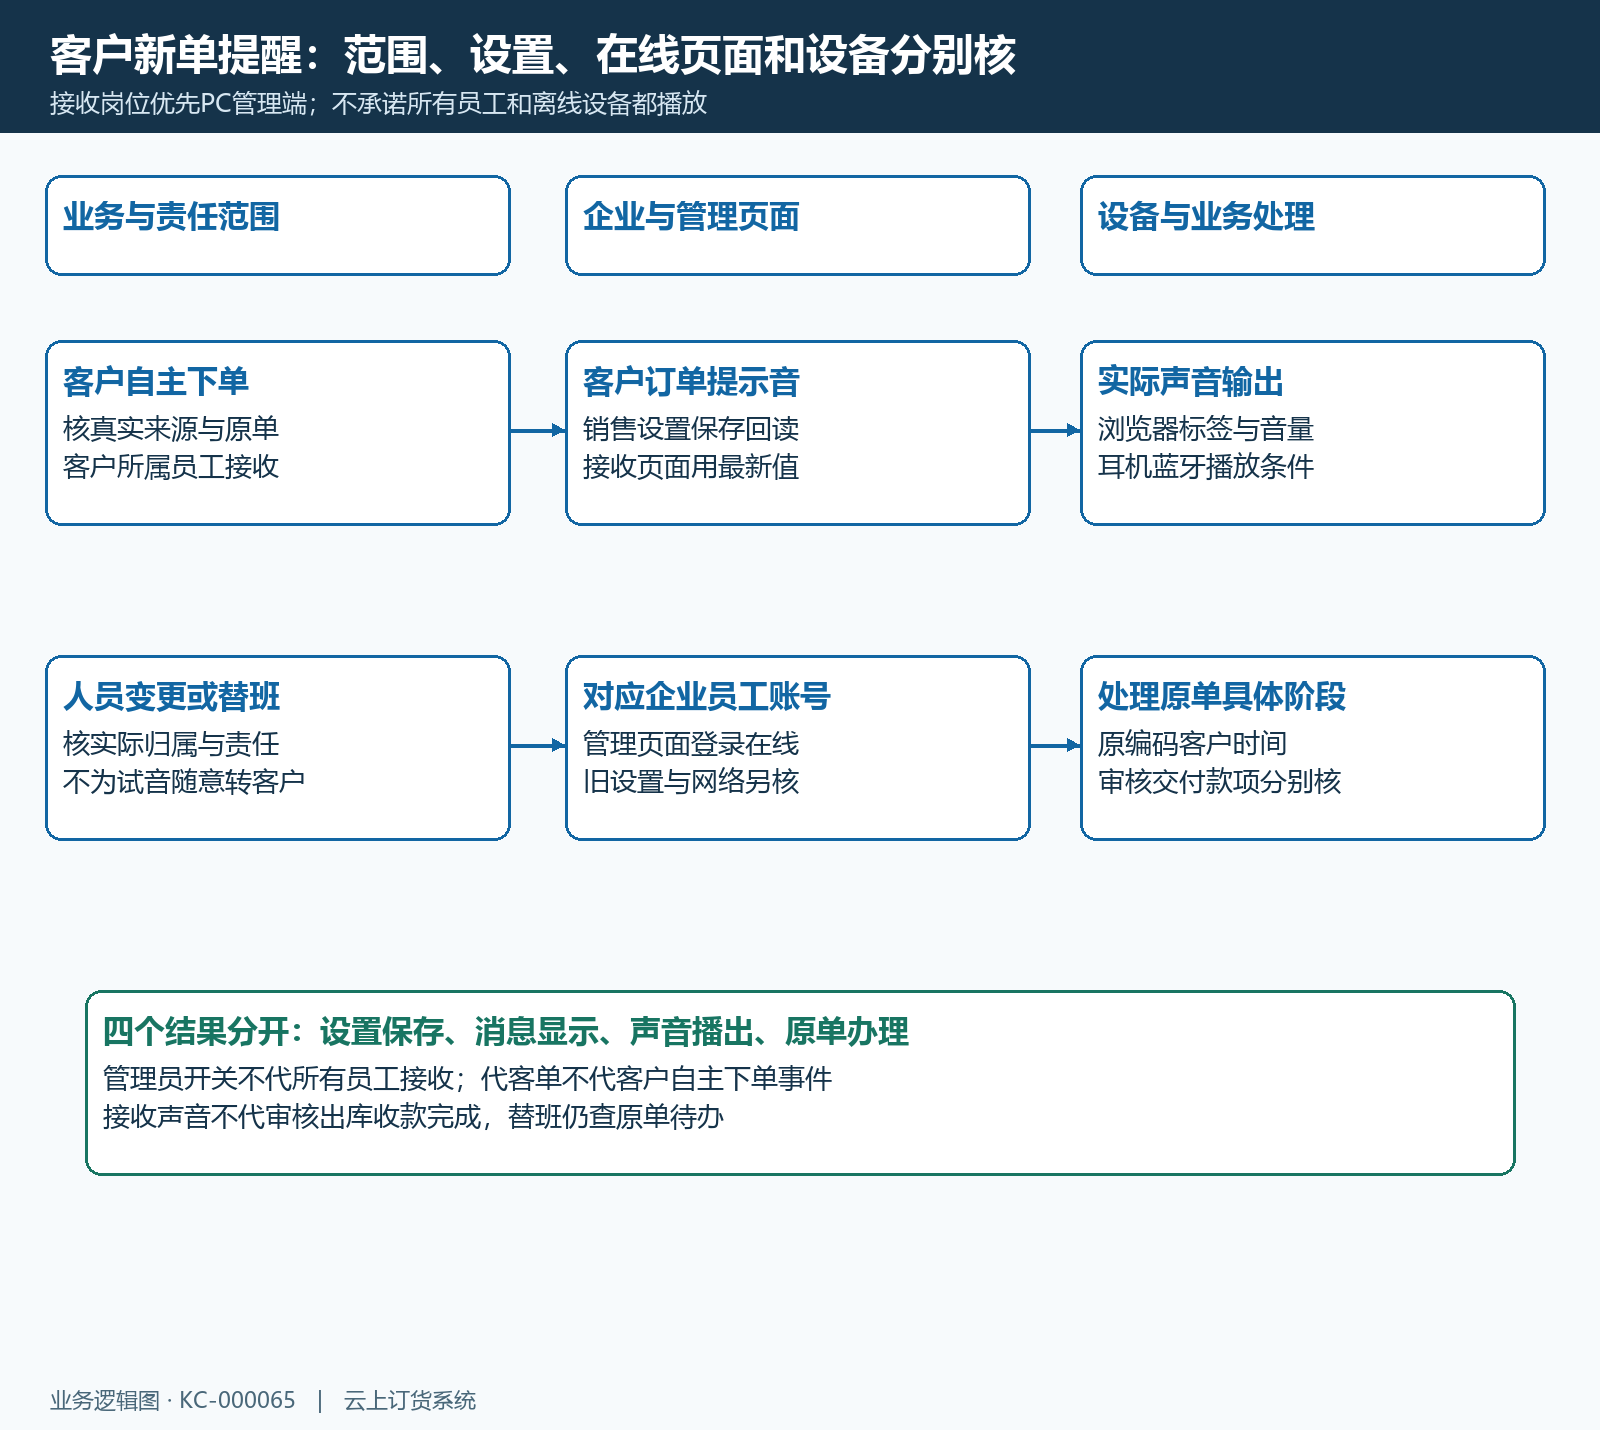Click the 处理原单具体阶段 box heading
This screenshot has width=1600, height=1430.
(x=1222, y=696)
